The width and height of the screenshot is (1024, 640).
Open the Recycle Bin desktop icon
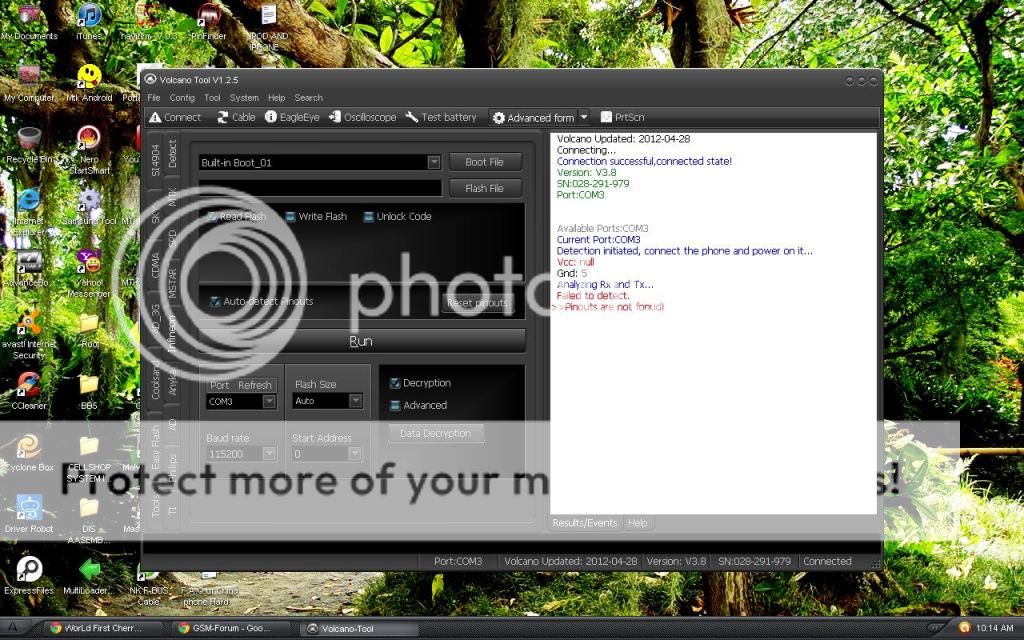point(28,139)
